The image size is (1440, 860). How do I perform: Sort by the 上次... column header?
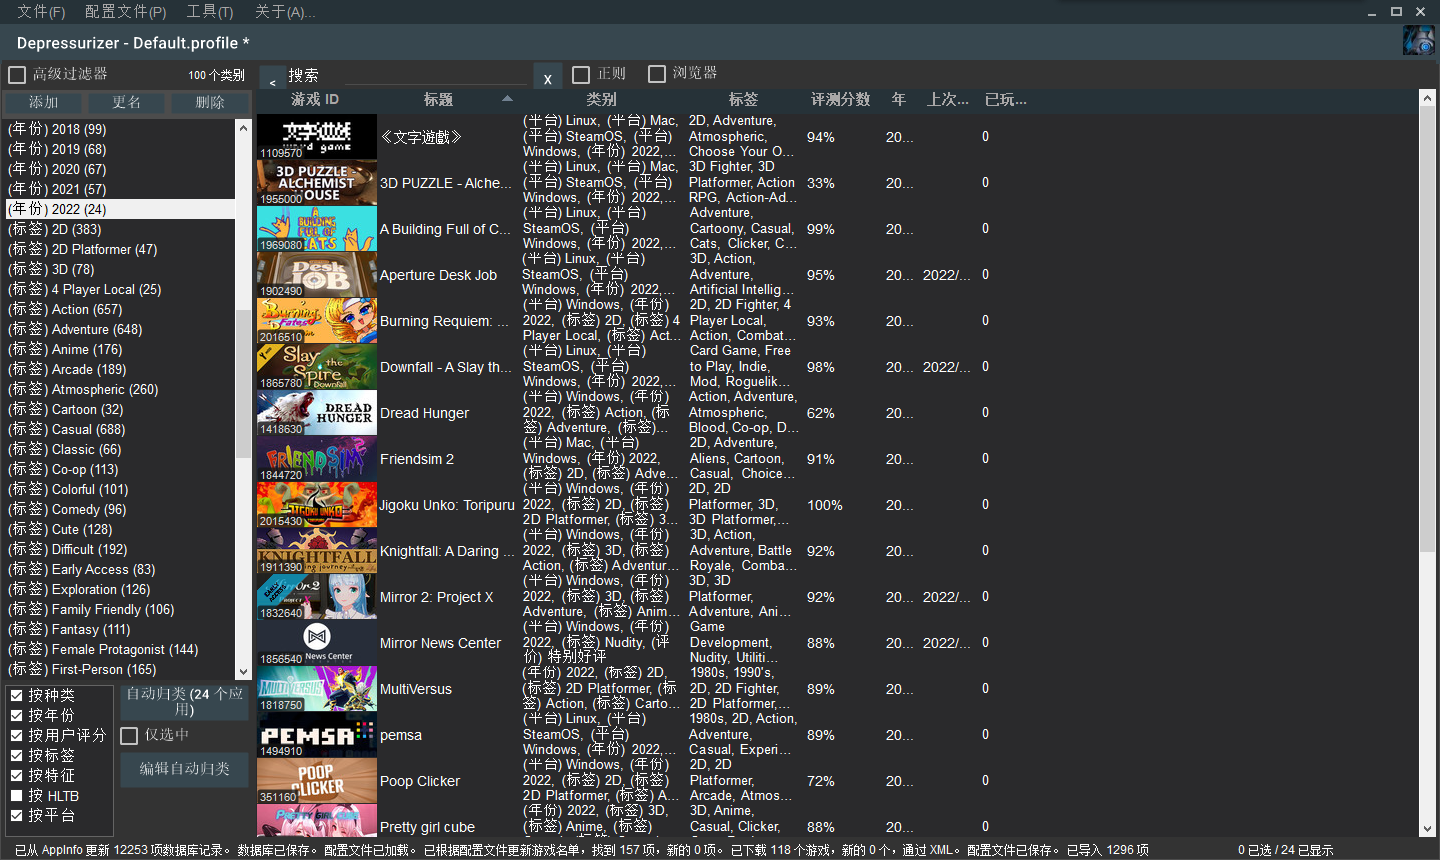pyautogui.click(x=948, y=100)
